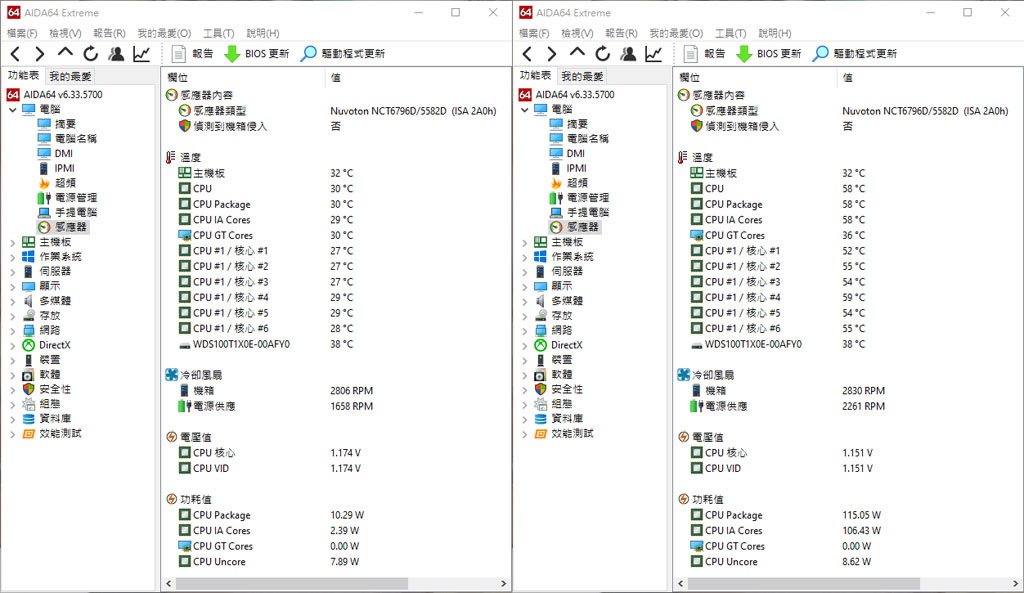Click the Up arrow in left window toolbar
This screenshot has height=593, width=1024.
(65, 52)
